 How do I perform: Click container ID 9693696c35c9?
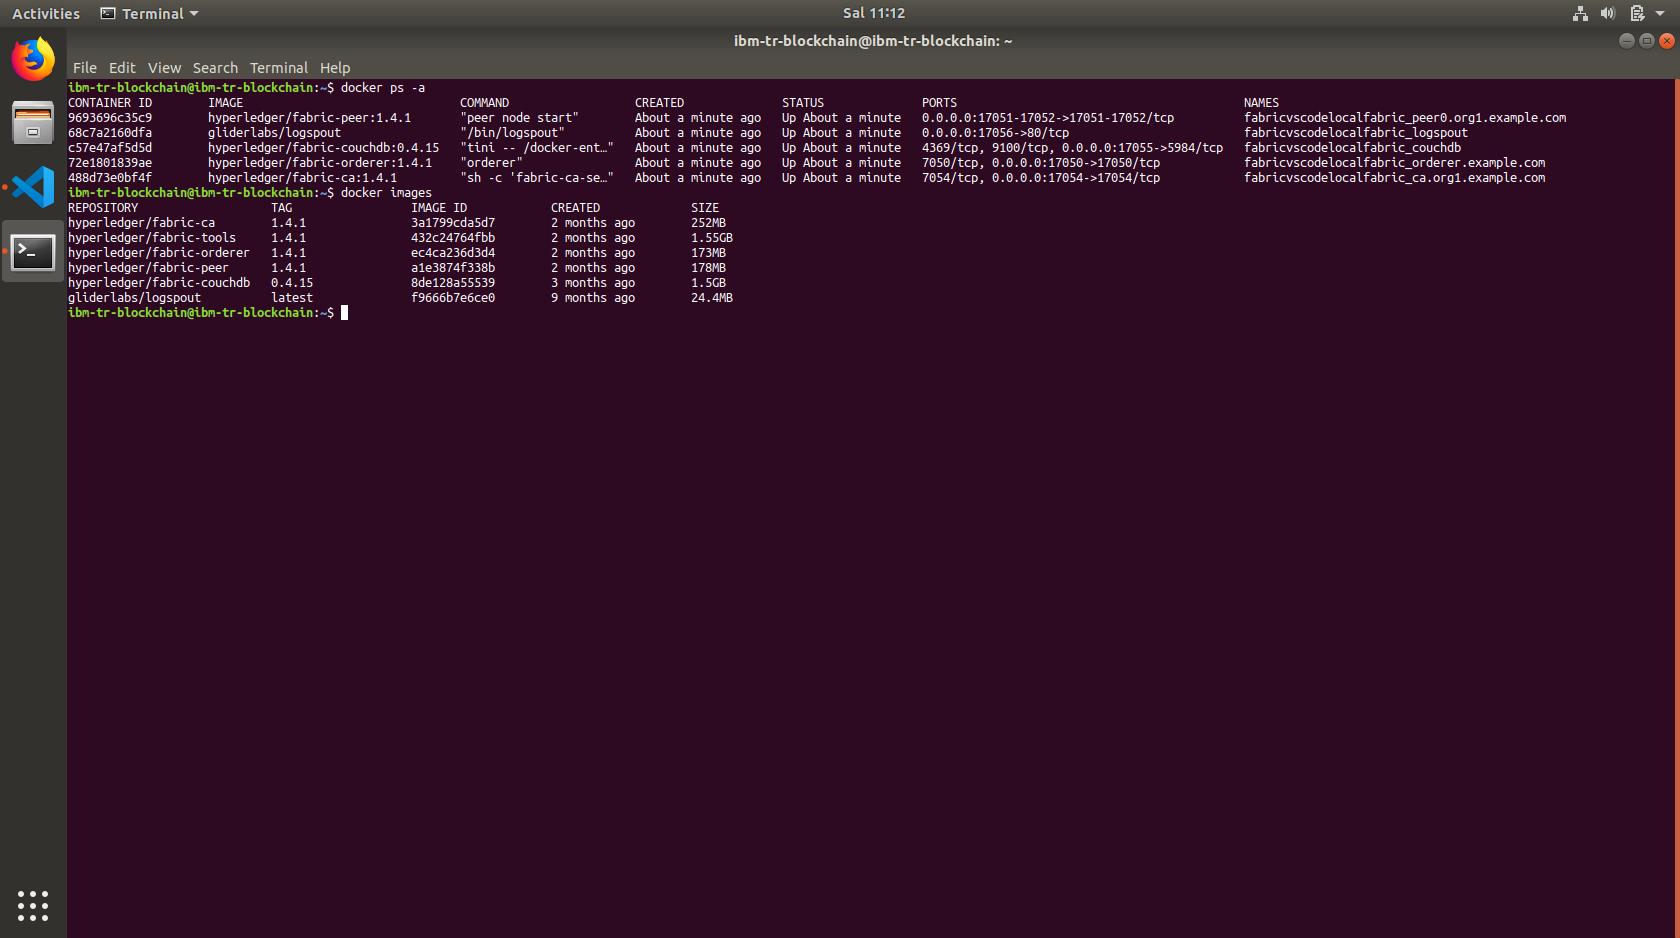pyautogui.click(x=110, y=118)
